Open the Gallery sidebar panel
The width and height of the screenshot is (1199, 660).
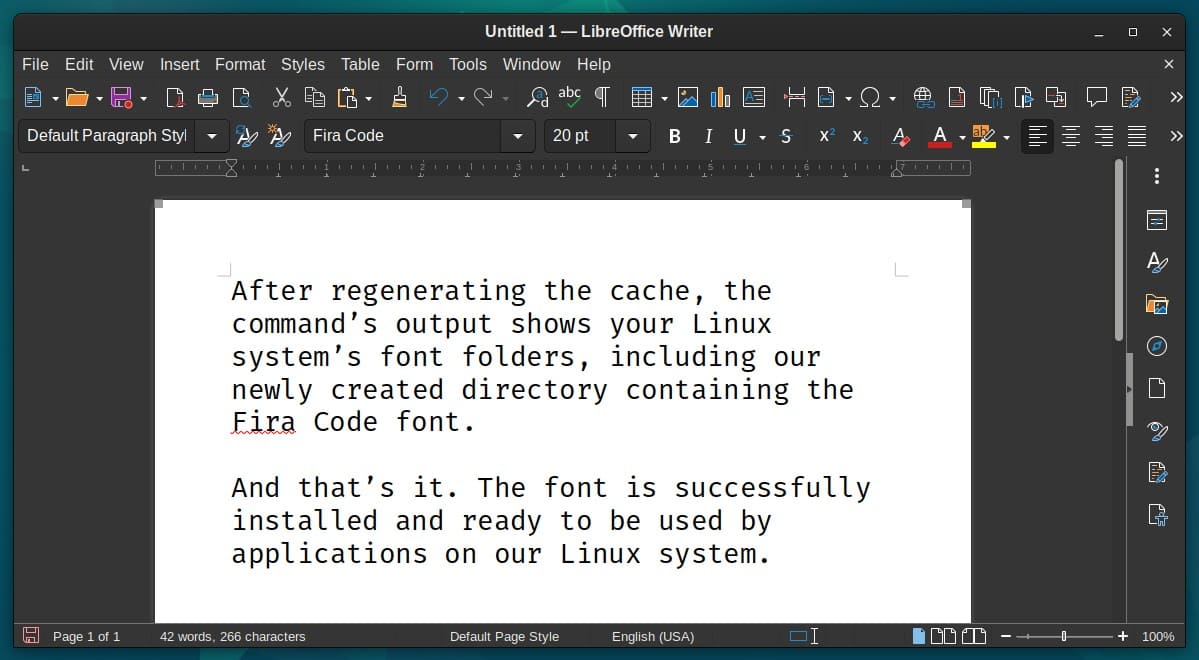coord(1156,304)
